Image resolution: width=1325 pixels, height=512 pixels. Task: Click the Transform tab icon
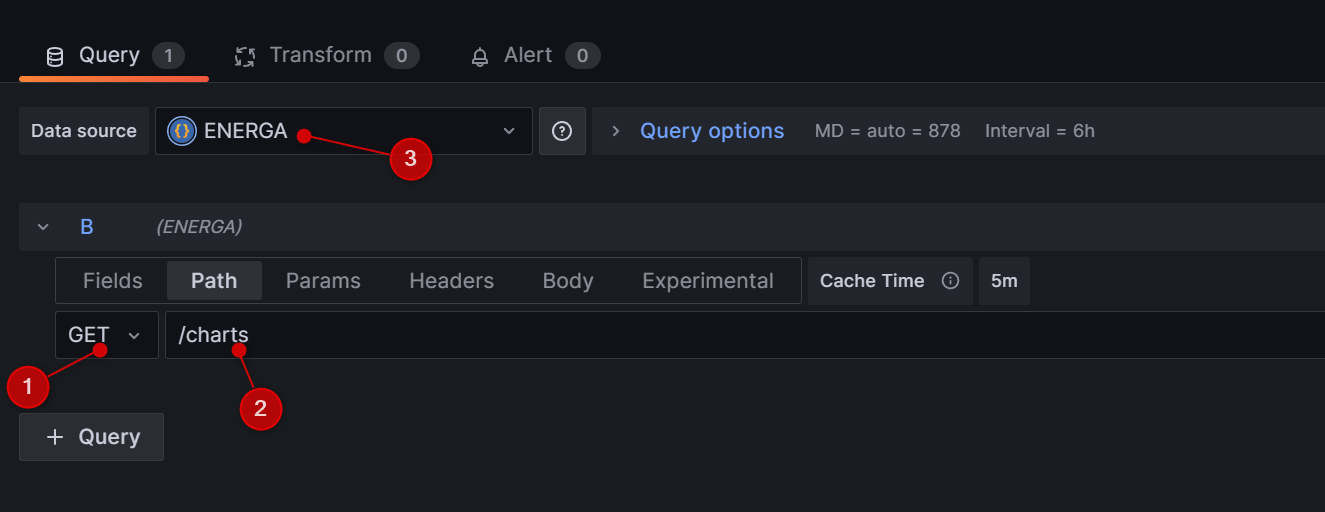245,56
